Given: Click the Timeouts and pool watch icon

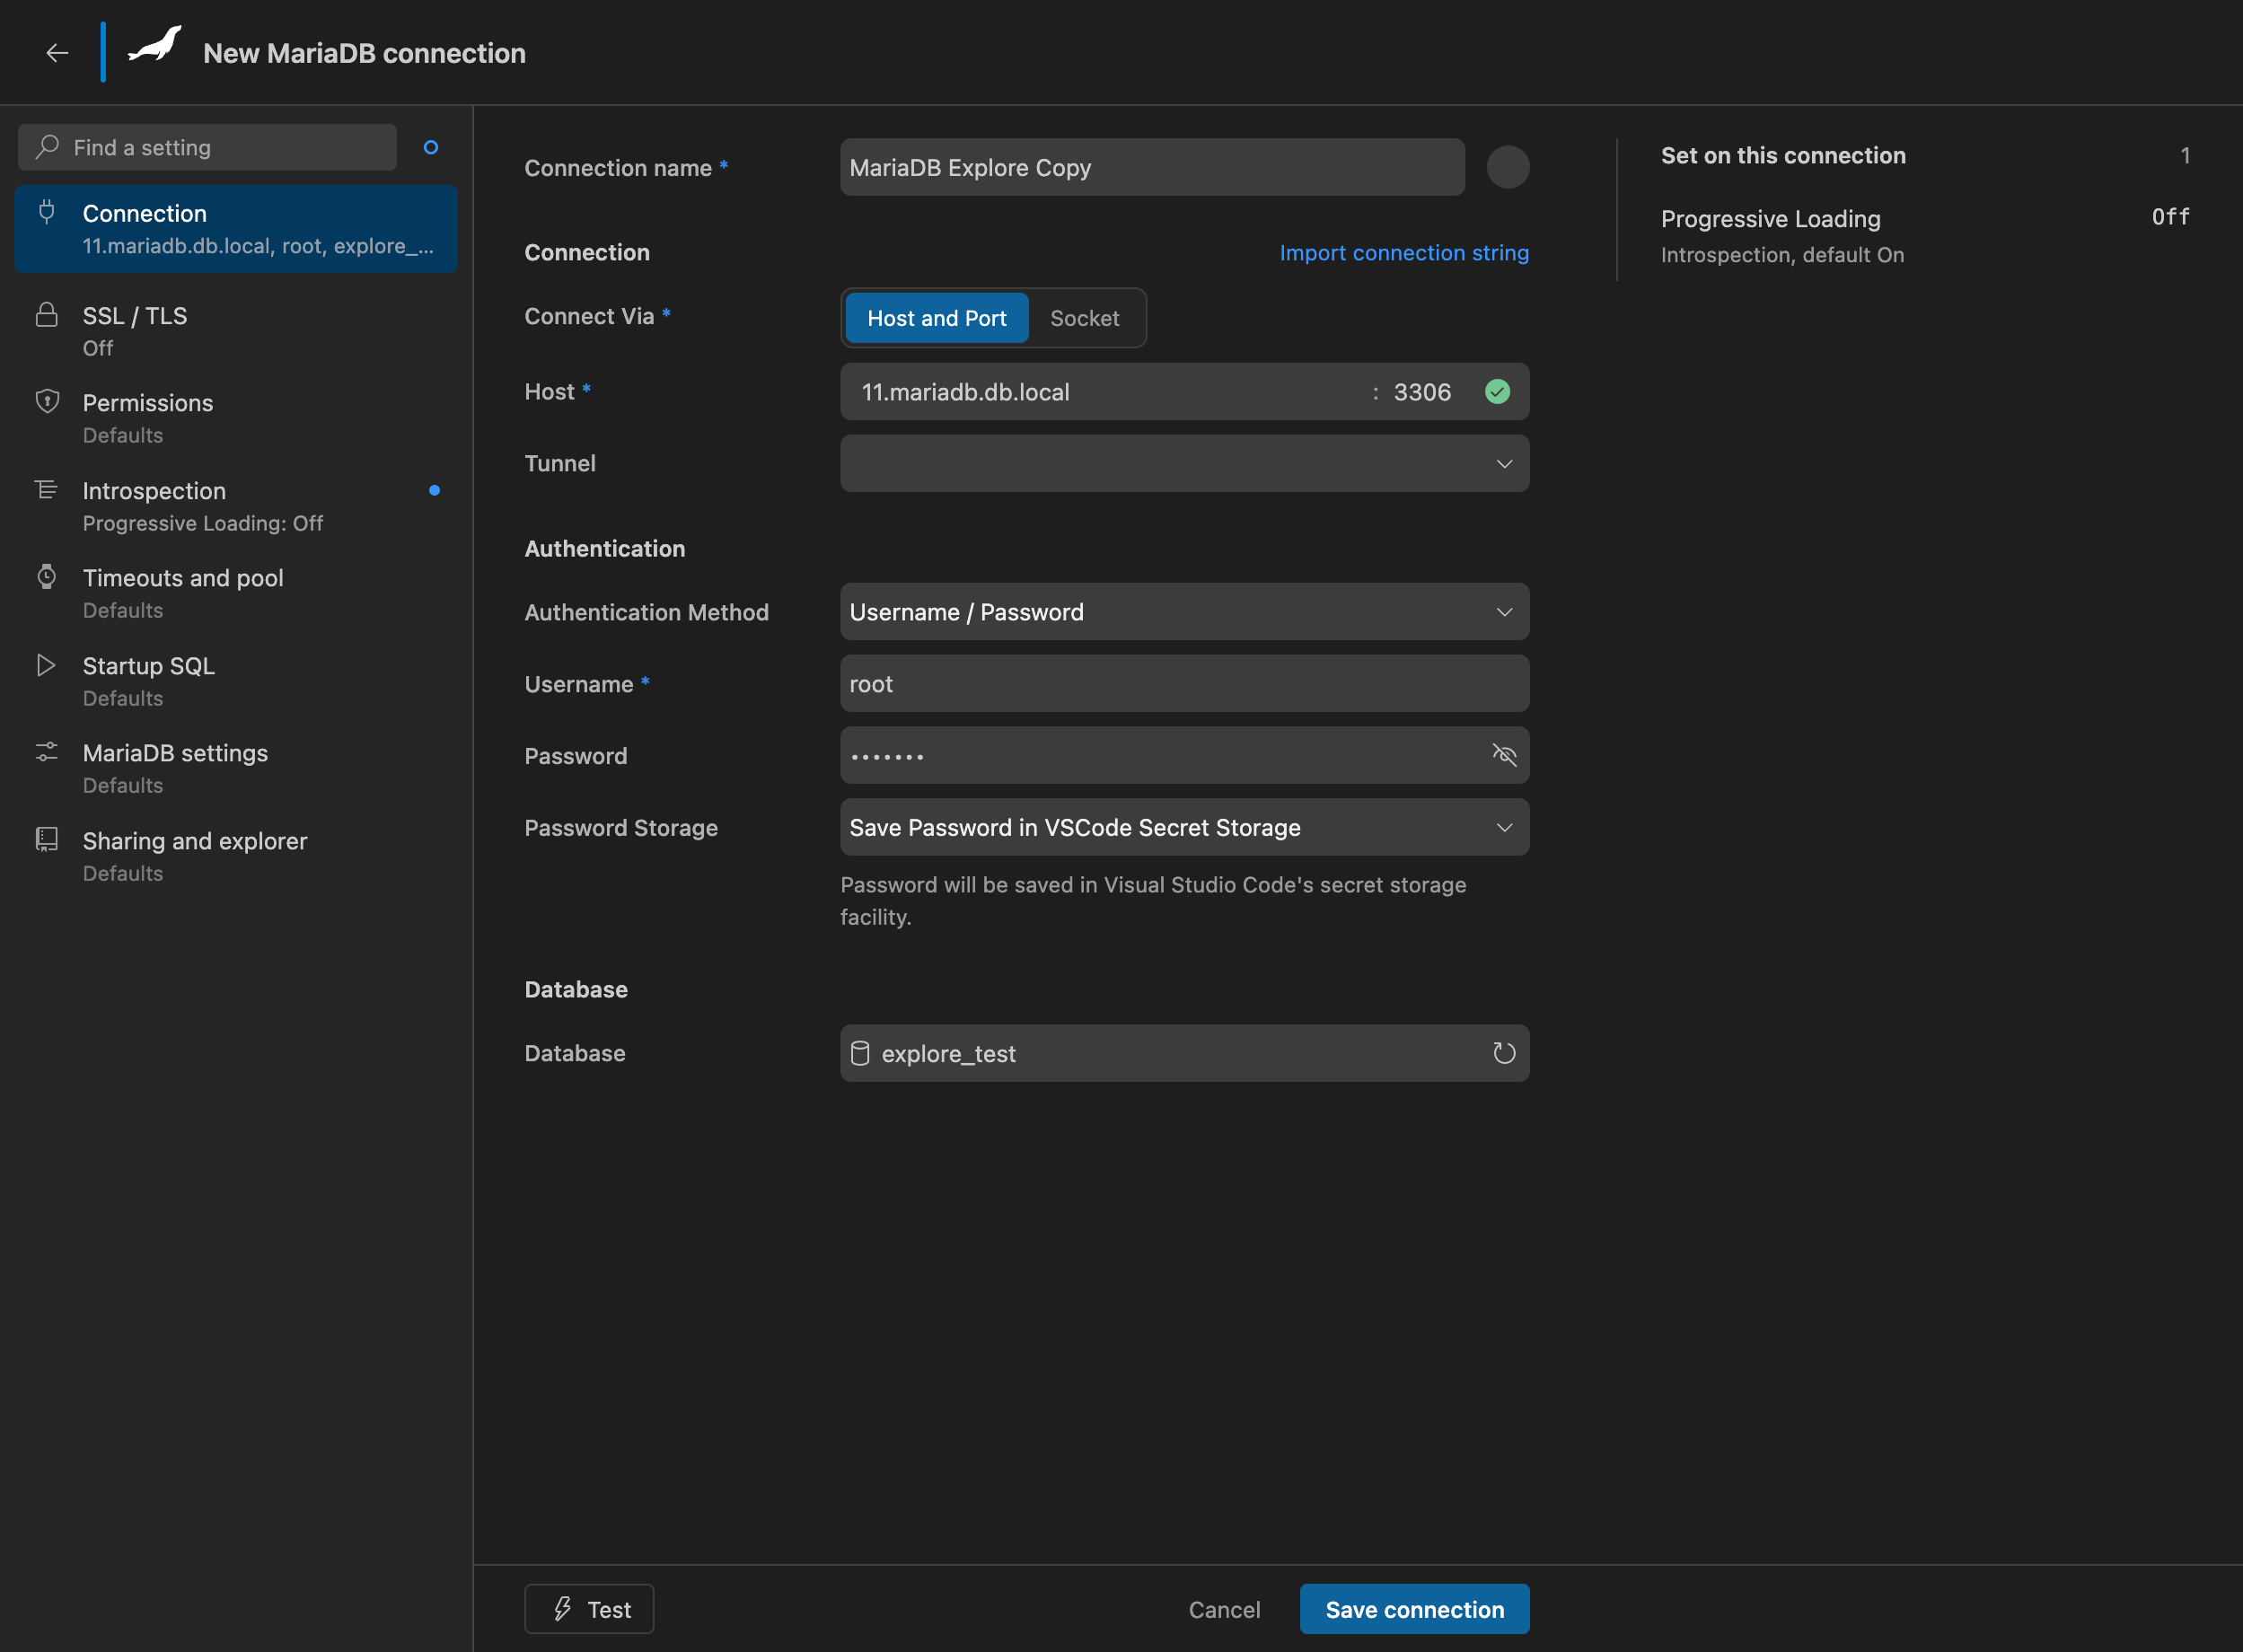Looking at the screenshot, I should coord(47,577).
